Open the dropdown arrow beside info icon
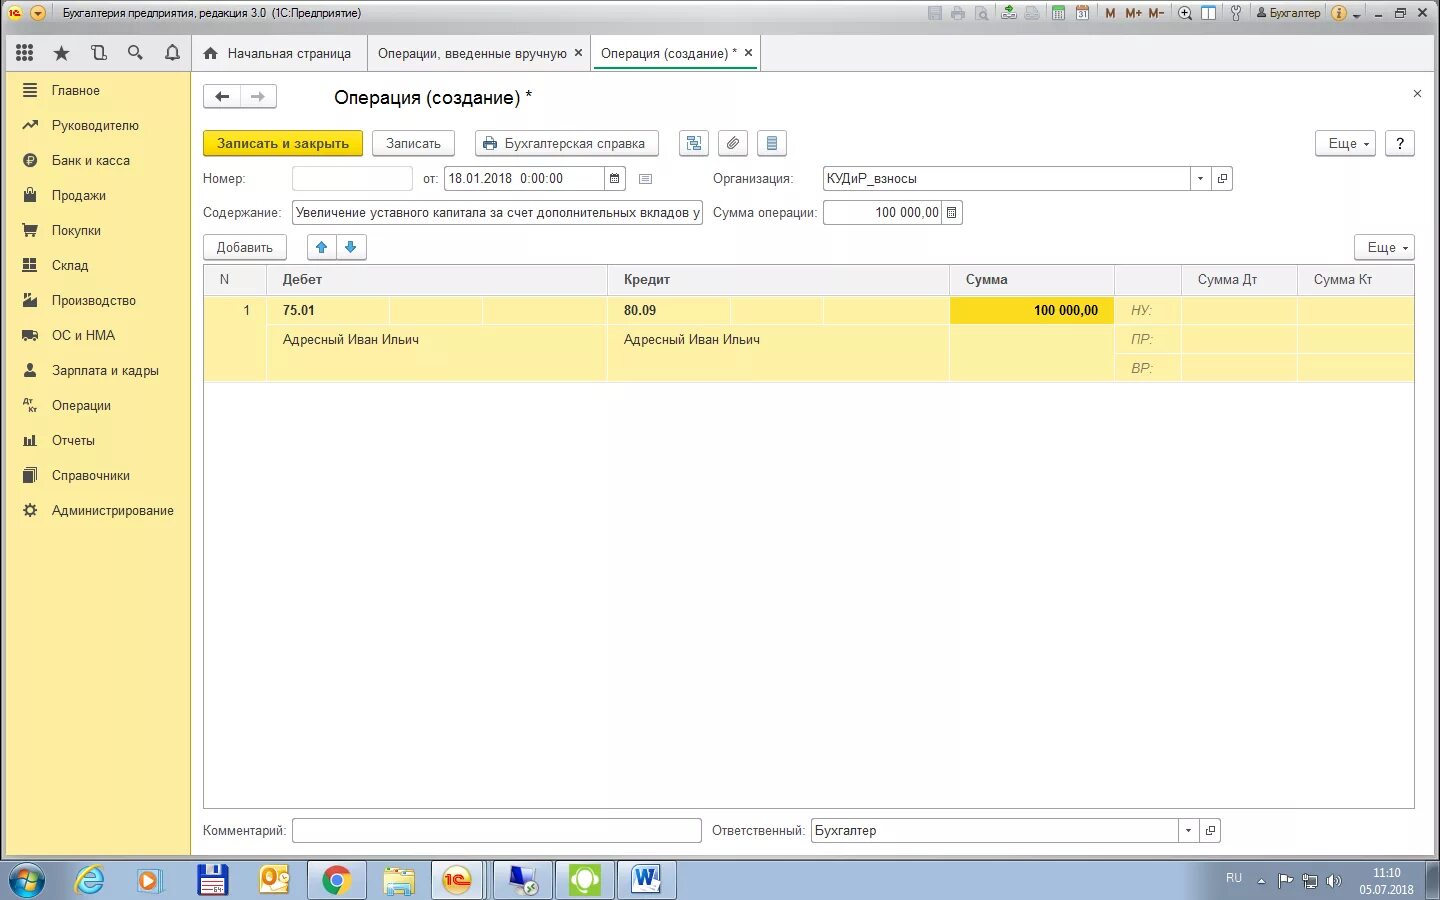This screenshot has height=900, width=1440. click(x=1357, y=14)
